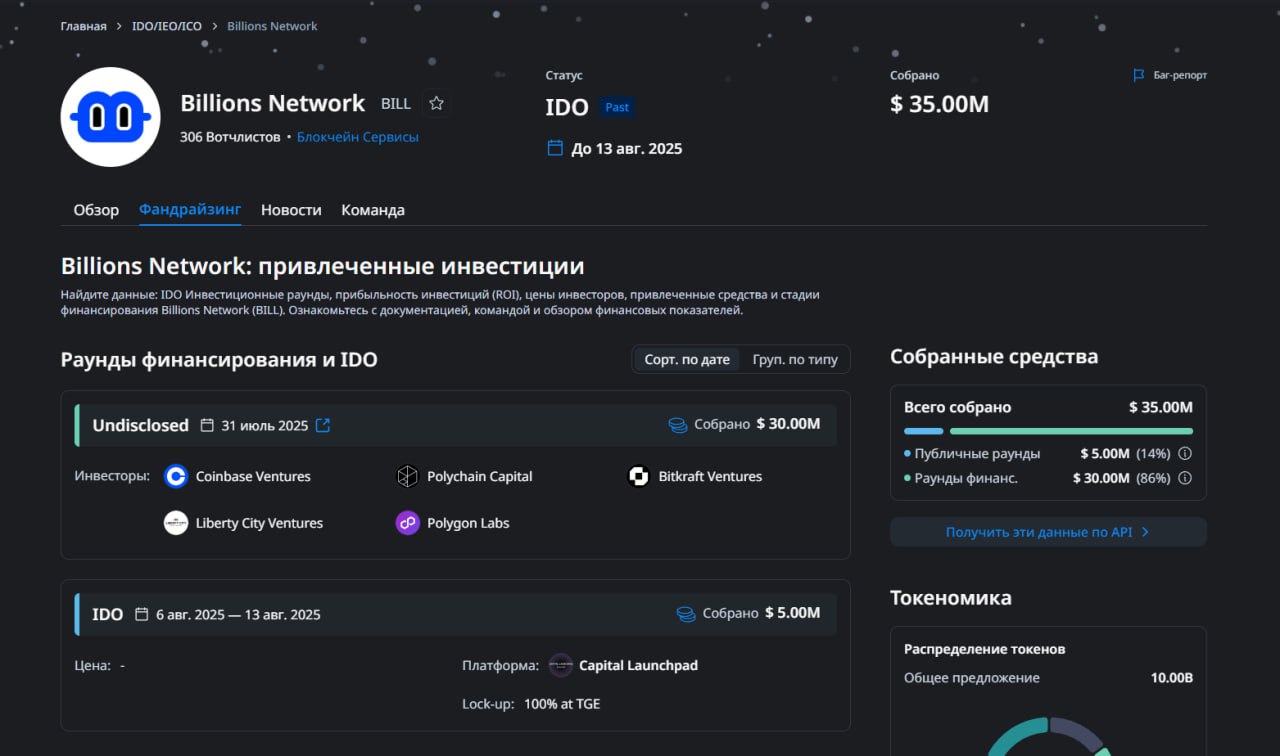Click the Polygon Labs logo icon
The width and height of the screenshot is (1280, 756).
[x=407, y=523]
